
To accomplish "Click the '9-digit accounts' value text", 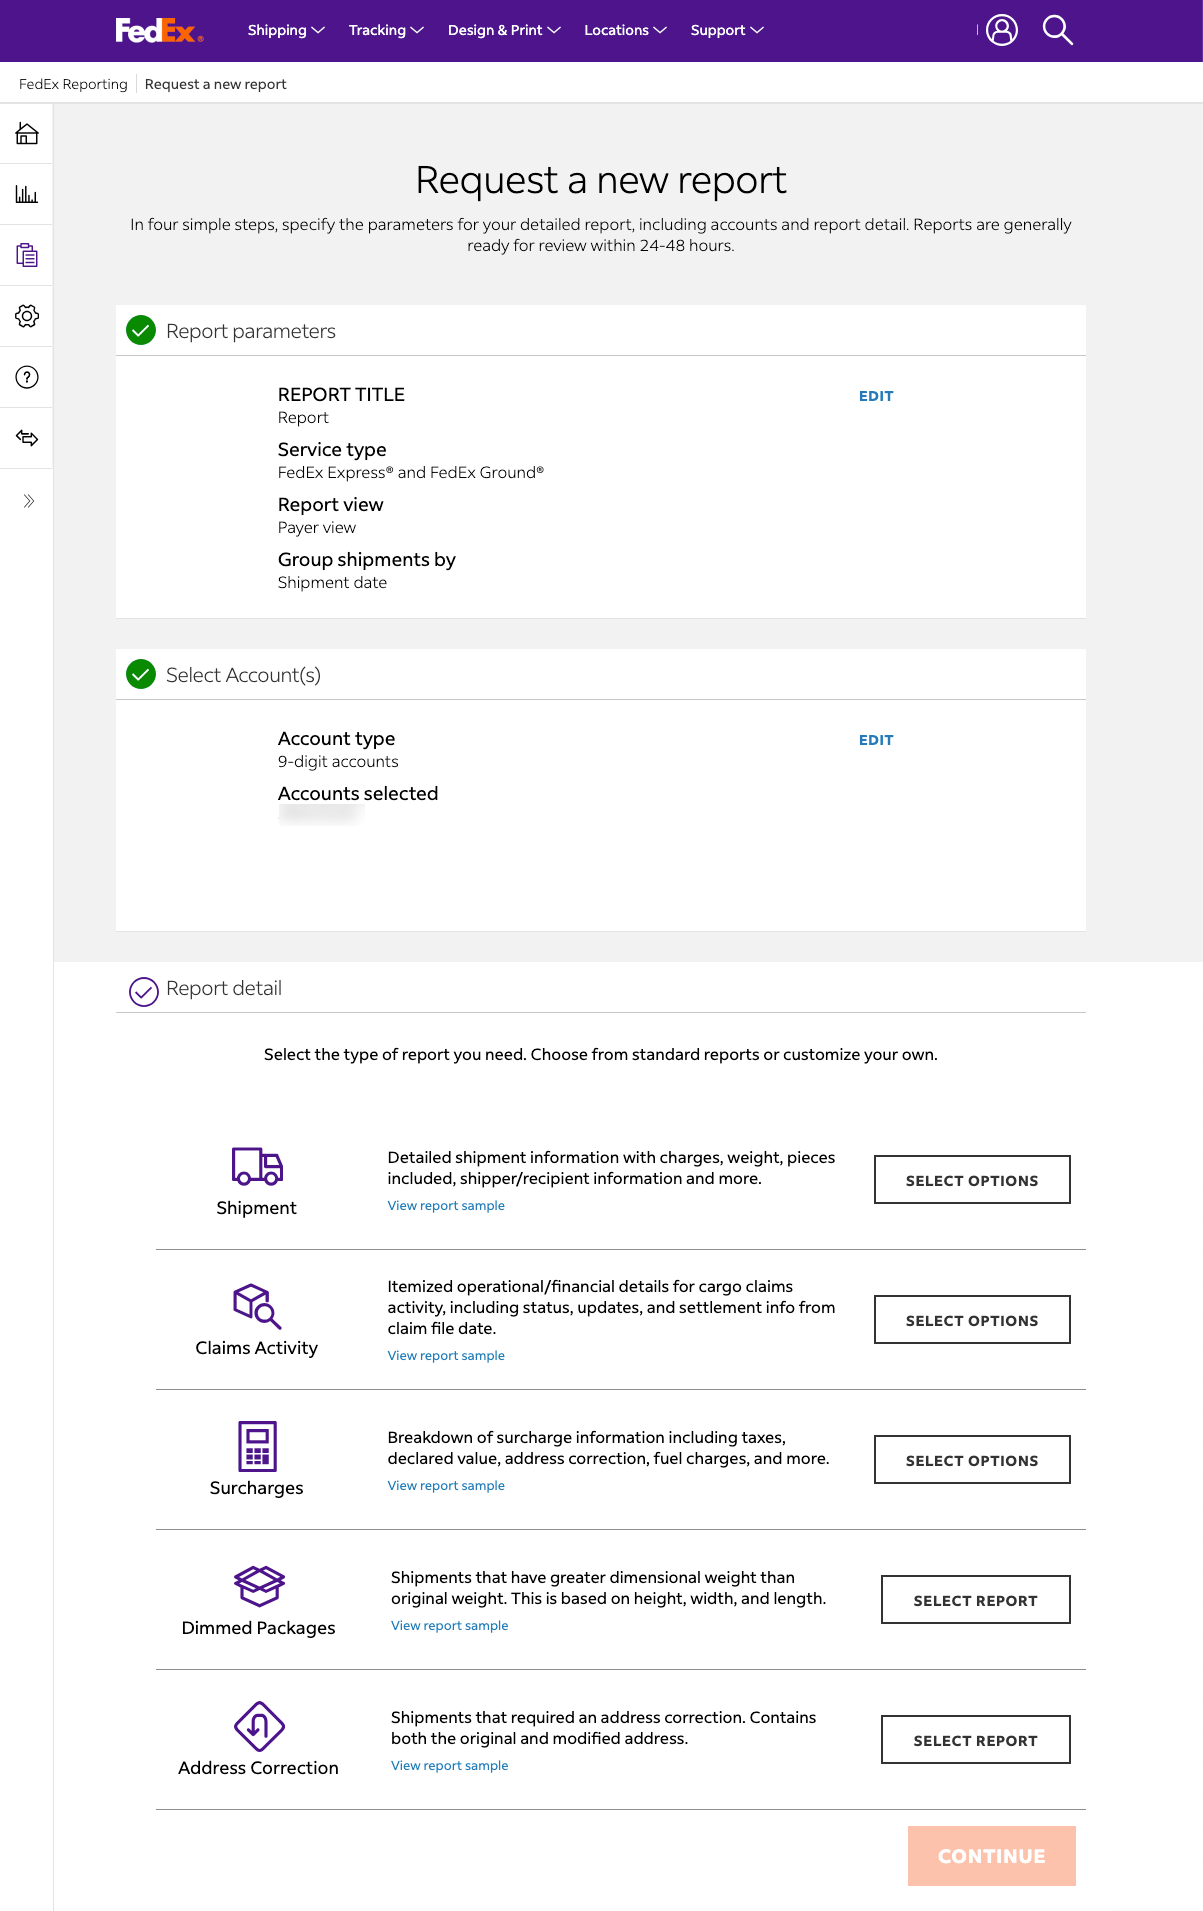I will pyautogui.click(x=338, y=762).
